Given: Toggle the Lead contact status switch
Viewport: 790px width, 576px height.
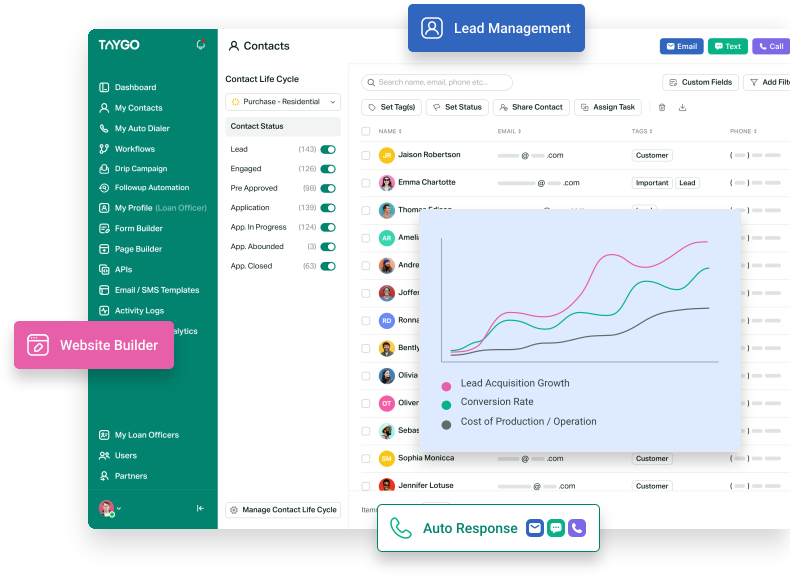Looking at the screenshot, I should 327,149.
